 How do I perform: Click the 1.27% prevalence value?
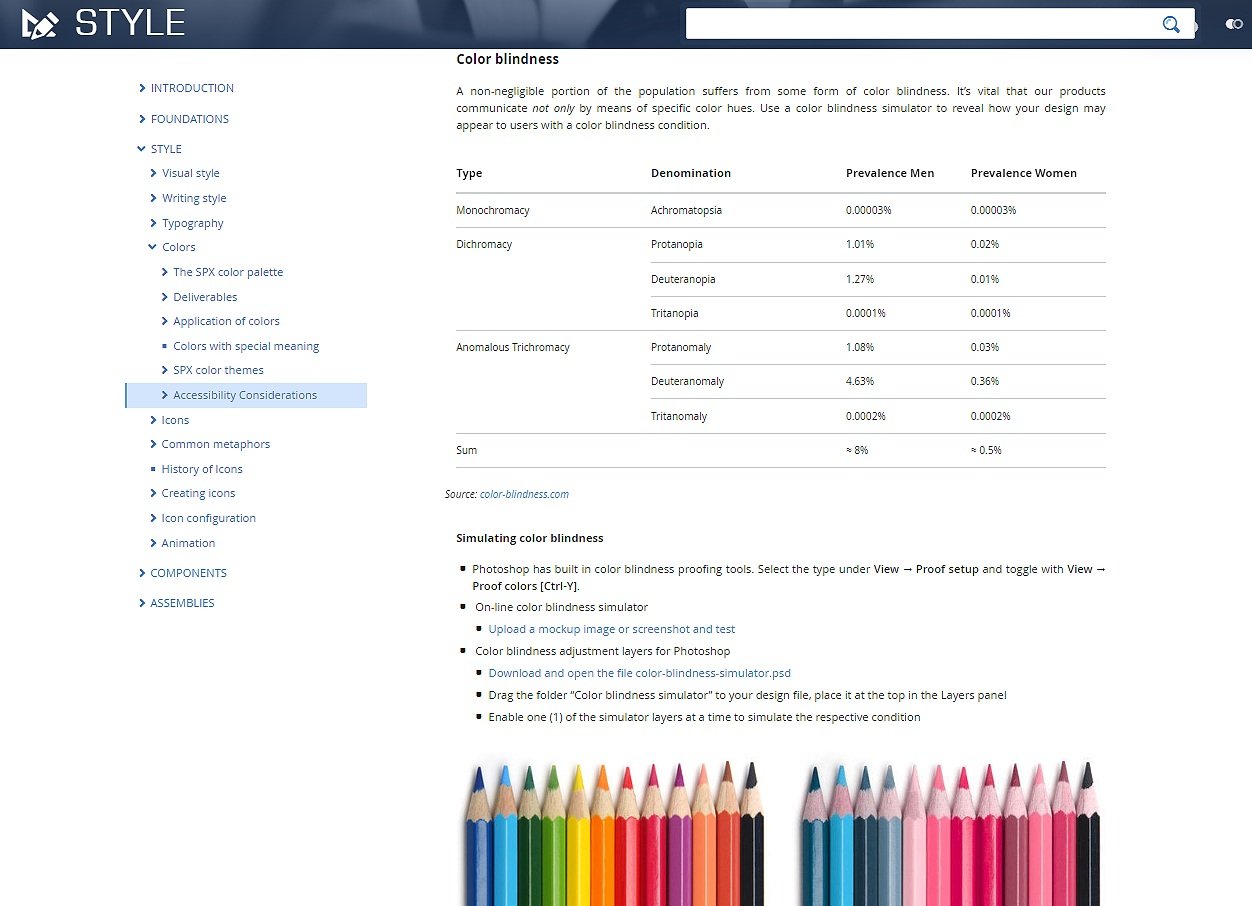(860, 279)
